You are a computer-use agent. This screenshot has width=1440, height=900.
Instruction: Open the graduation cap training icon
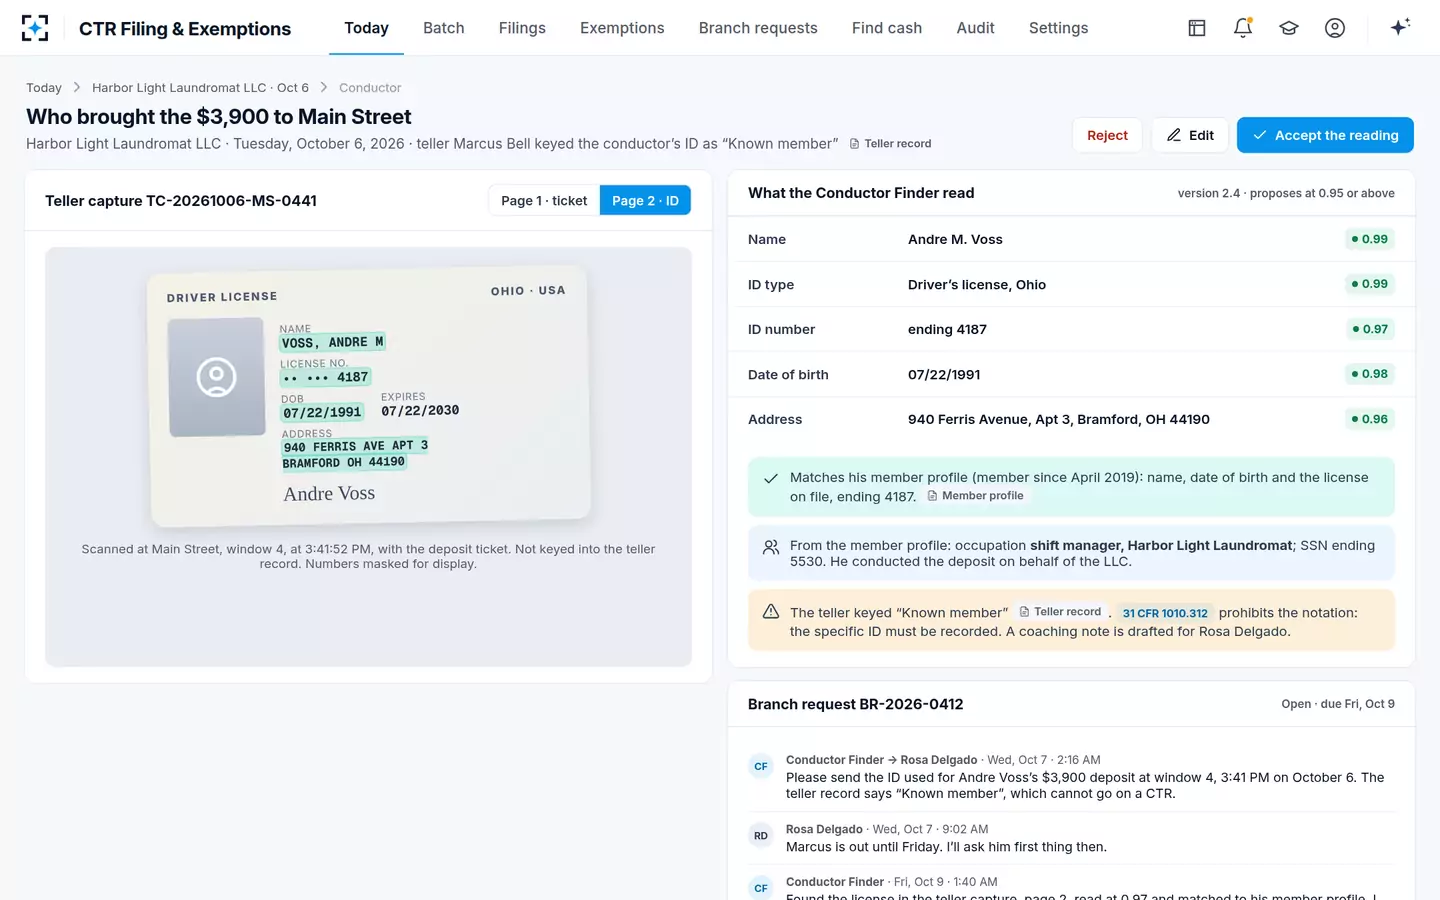[1289, 28]
